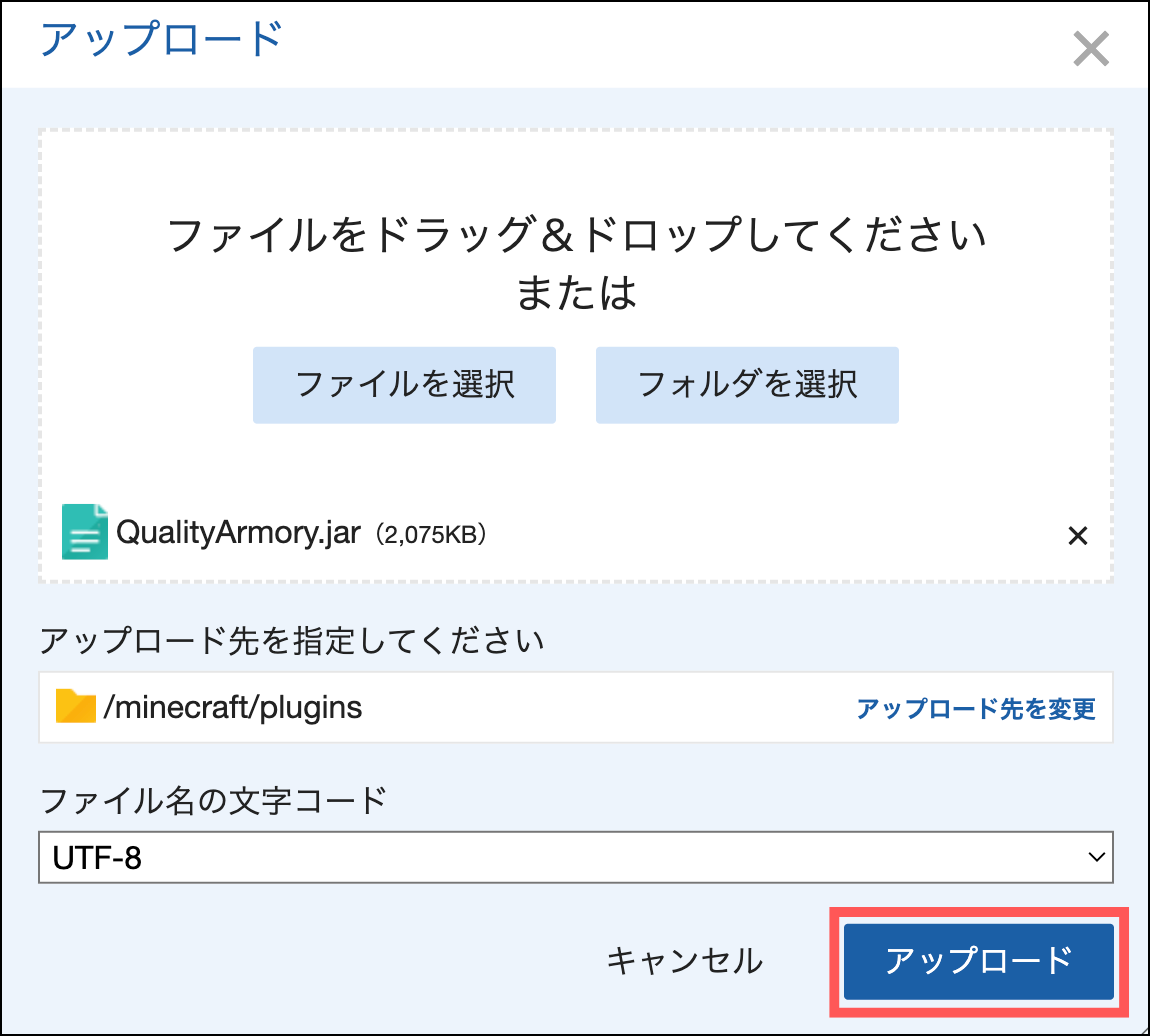This screenshot has height=1036, width=1150.
Task: Click キャンセル to cancel the upload
Action: 684,960
